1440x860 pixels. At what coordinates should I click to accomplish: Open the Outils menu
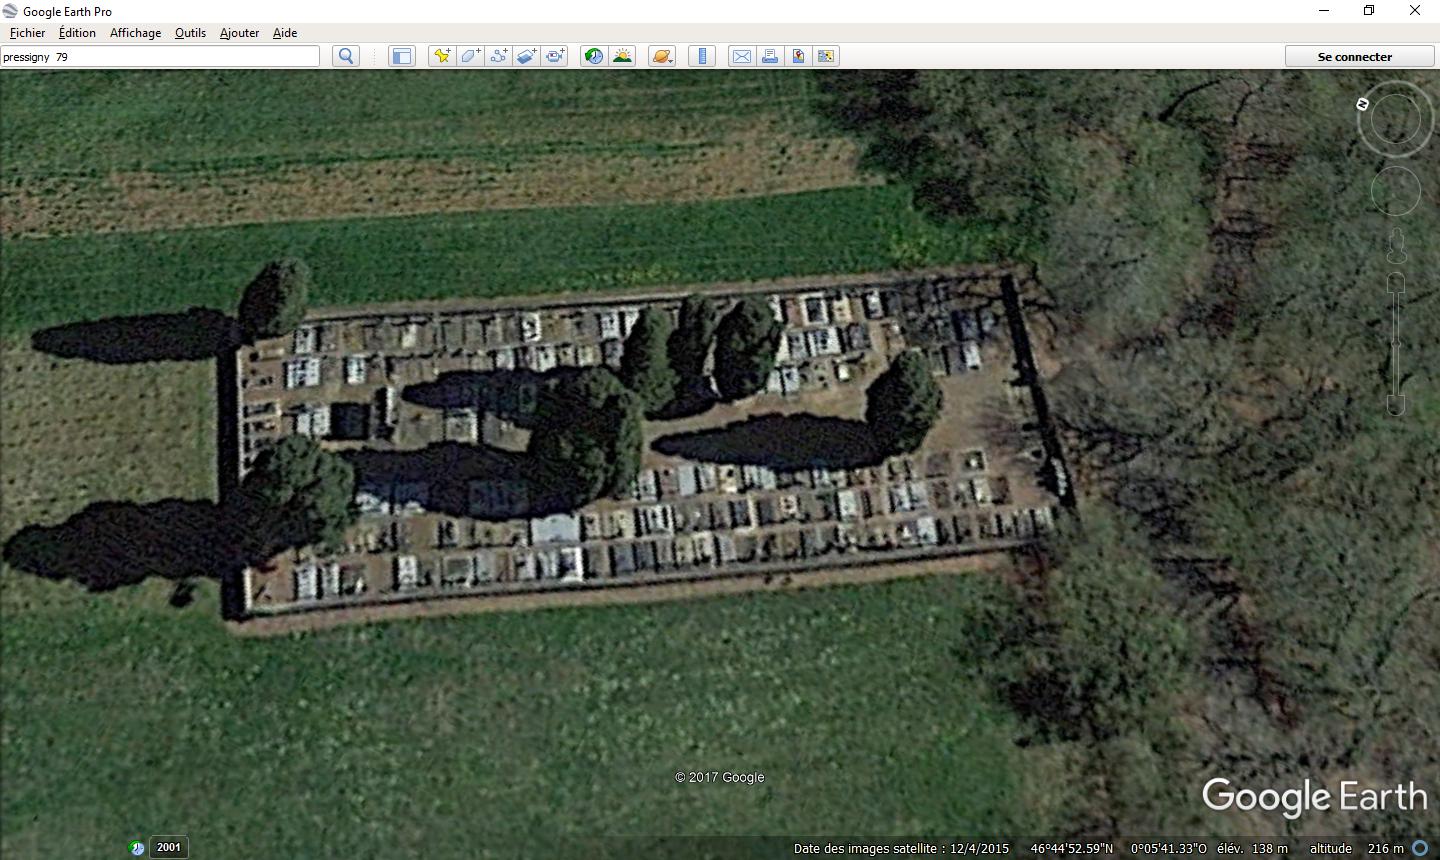[190, 32]
